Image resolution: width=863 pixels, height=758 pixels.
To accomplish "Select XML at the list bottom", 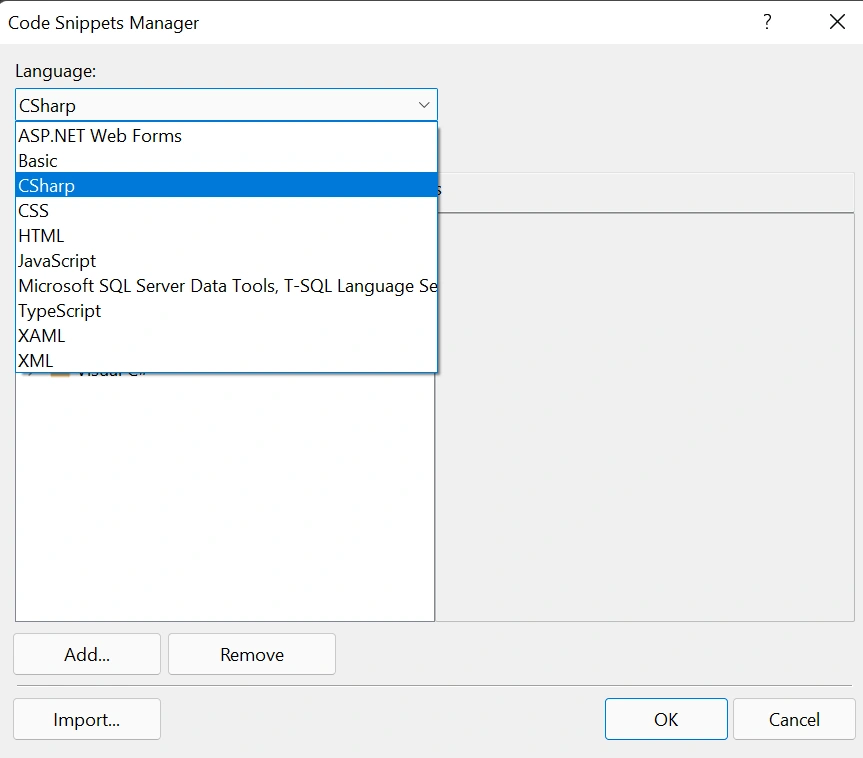I will (x=226, y=361).
